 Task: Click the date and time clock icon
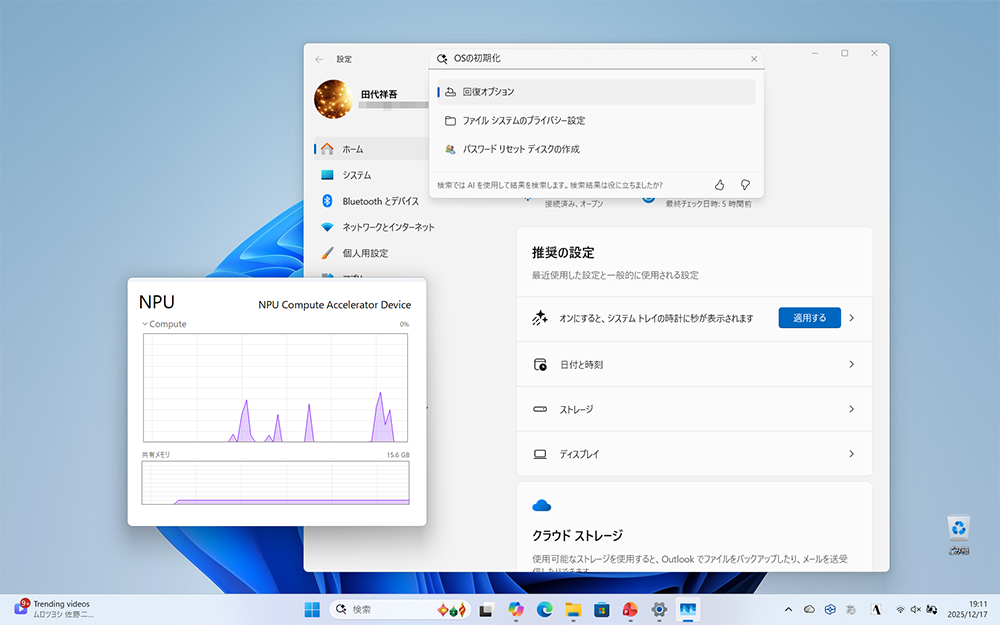pos(540,365)
